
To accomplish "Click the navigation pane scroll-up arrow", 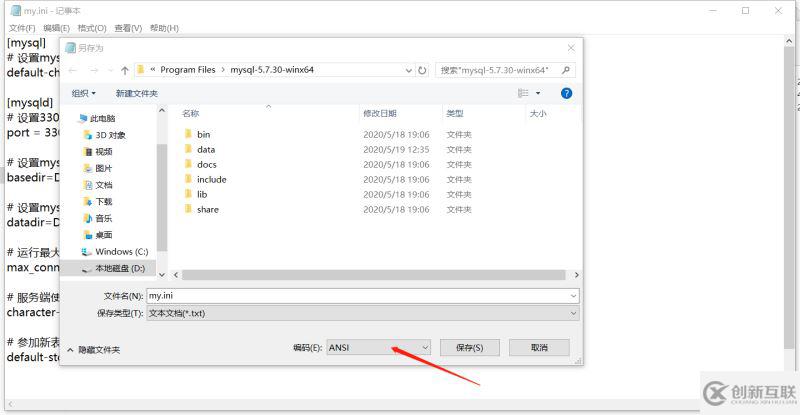I will (x=162, y=111).
